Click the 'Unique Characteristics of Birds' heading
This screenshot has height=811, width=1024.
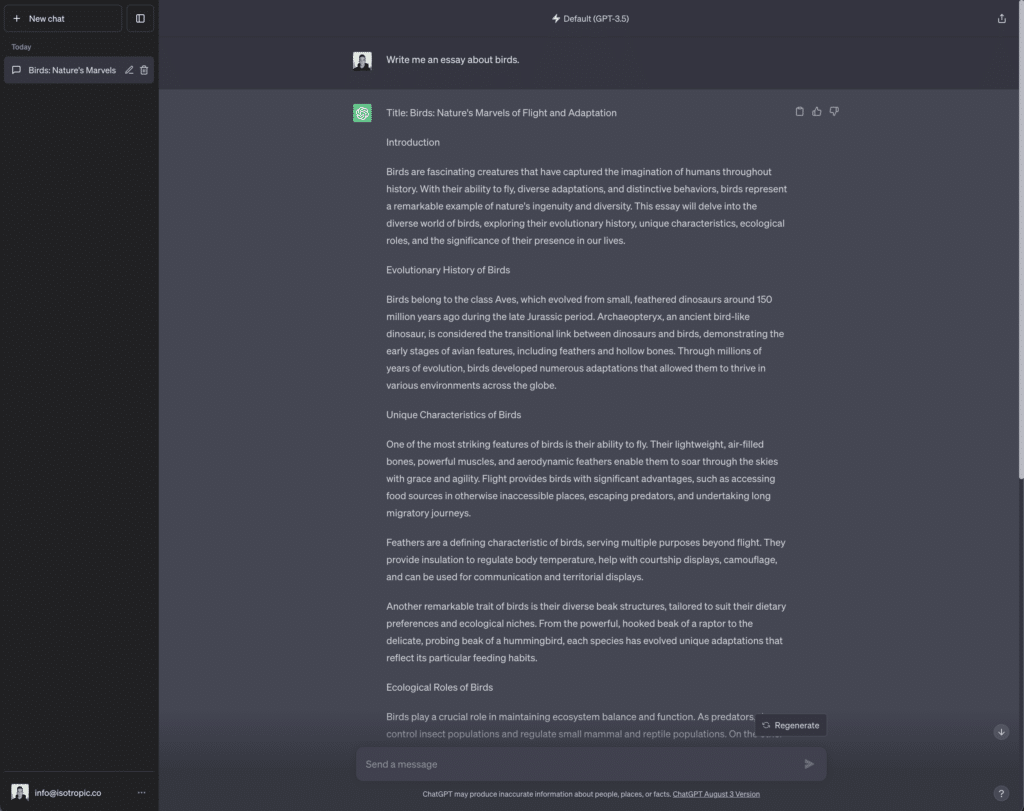pyautogui.click(x=453, y=415)
